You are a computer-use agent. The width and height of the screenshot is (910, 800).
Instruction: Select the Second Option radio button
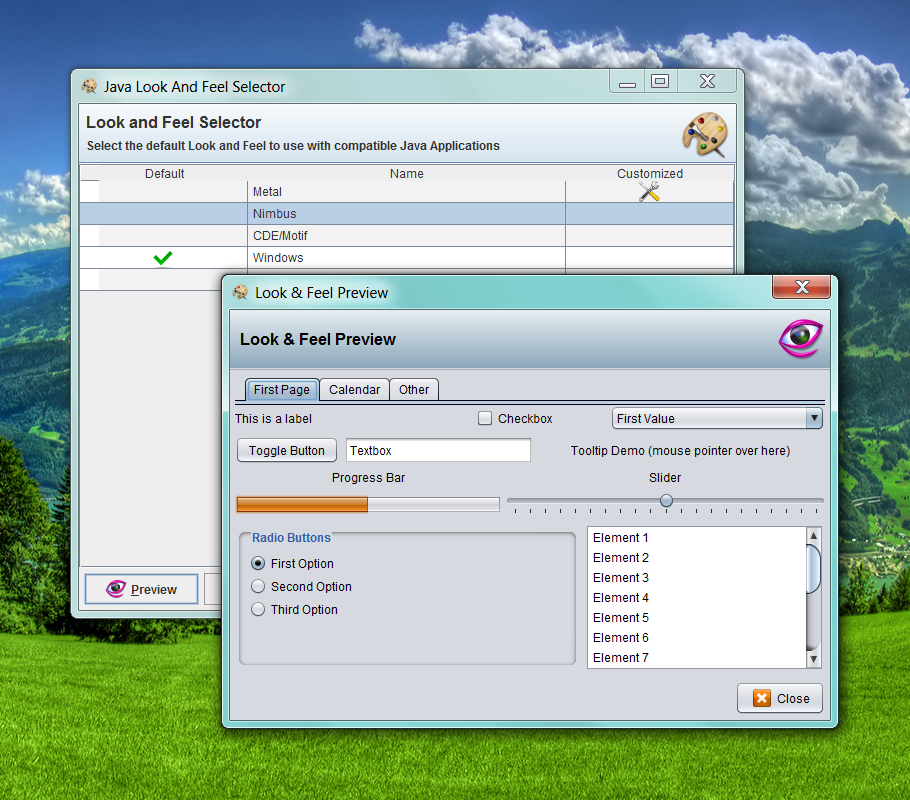click(258, 586)
